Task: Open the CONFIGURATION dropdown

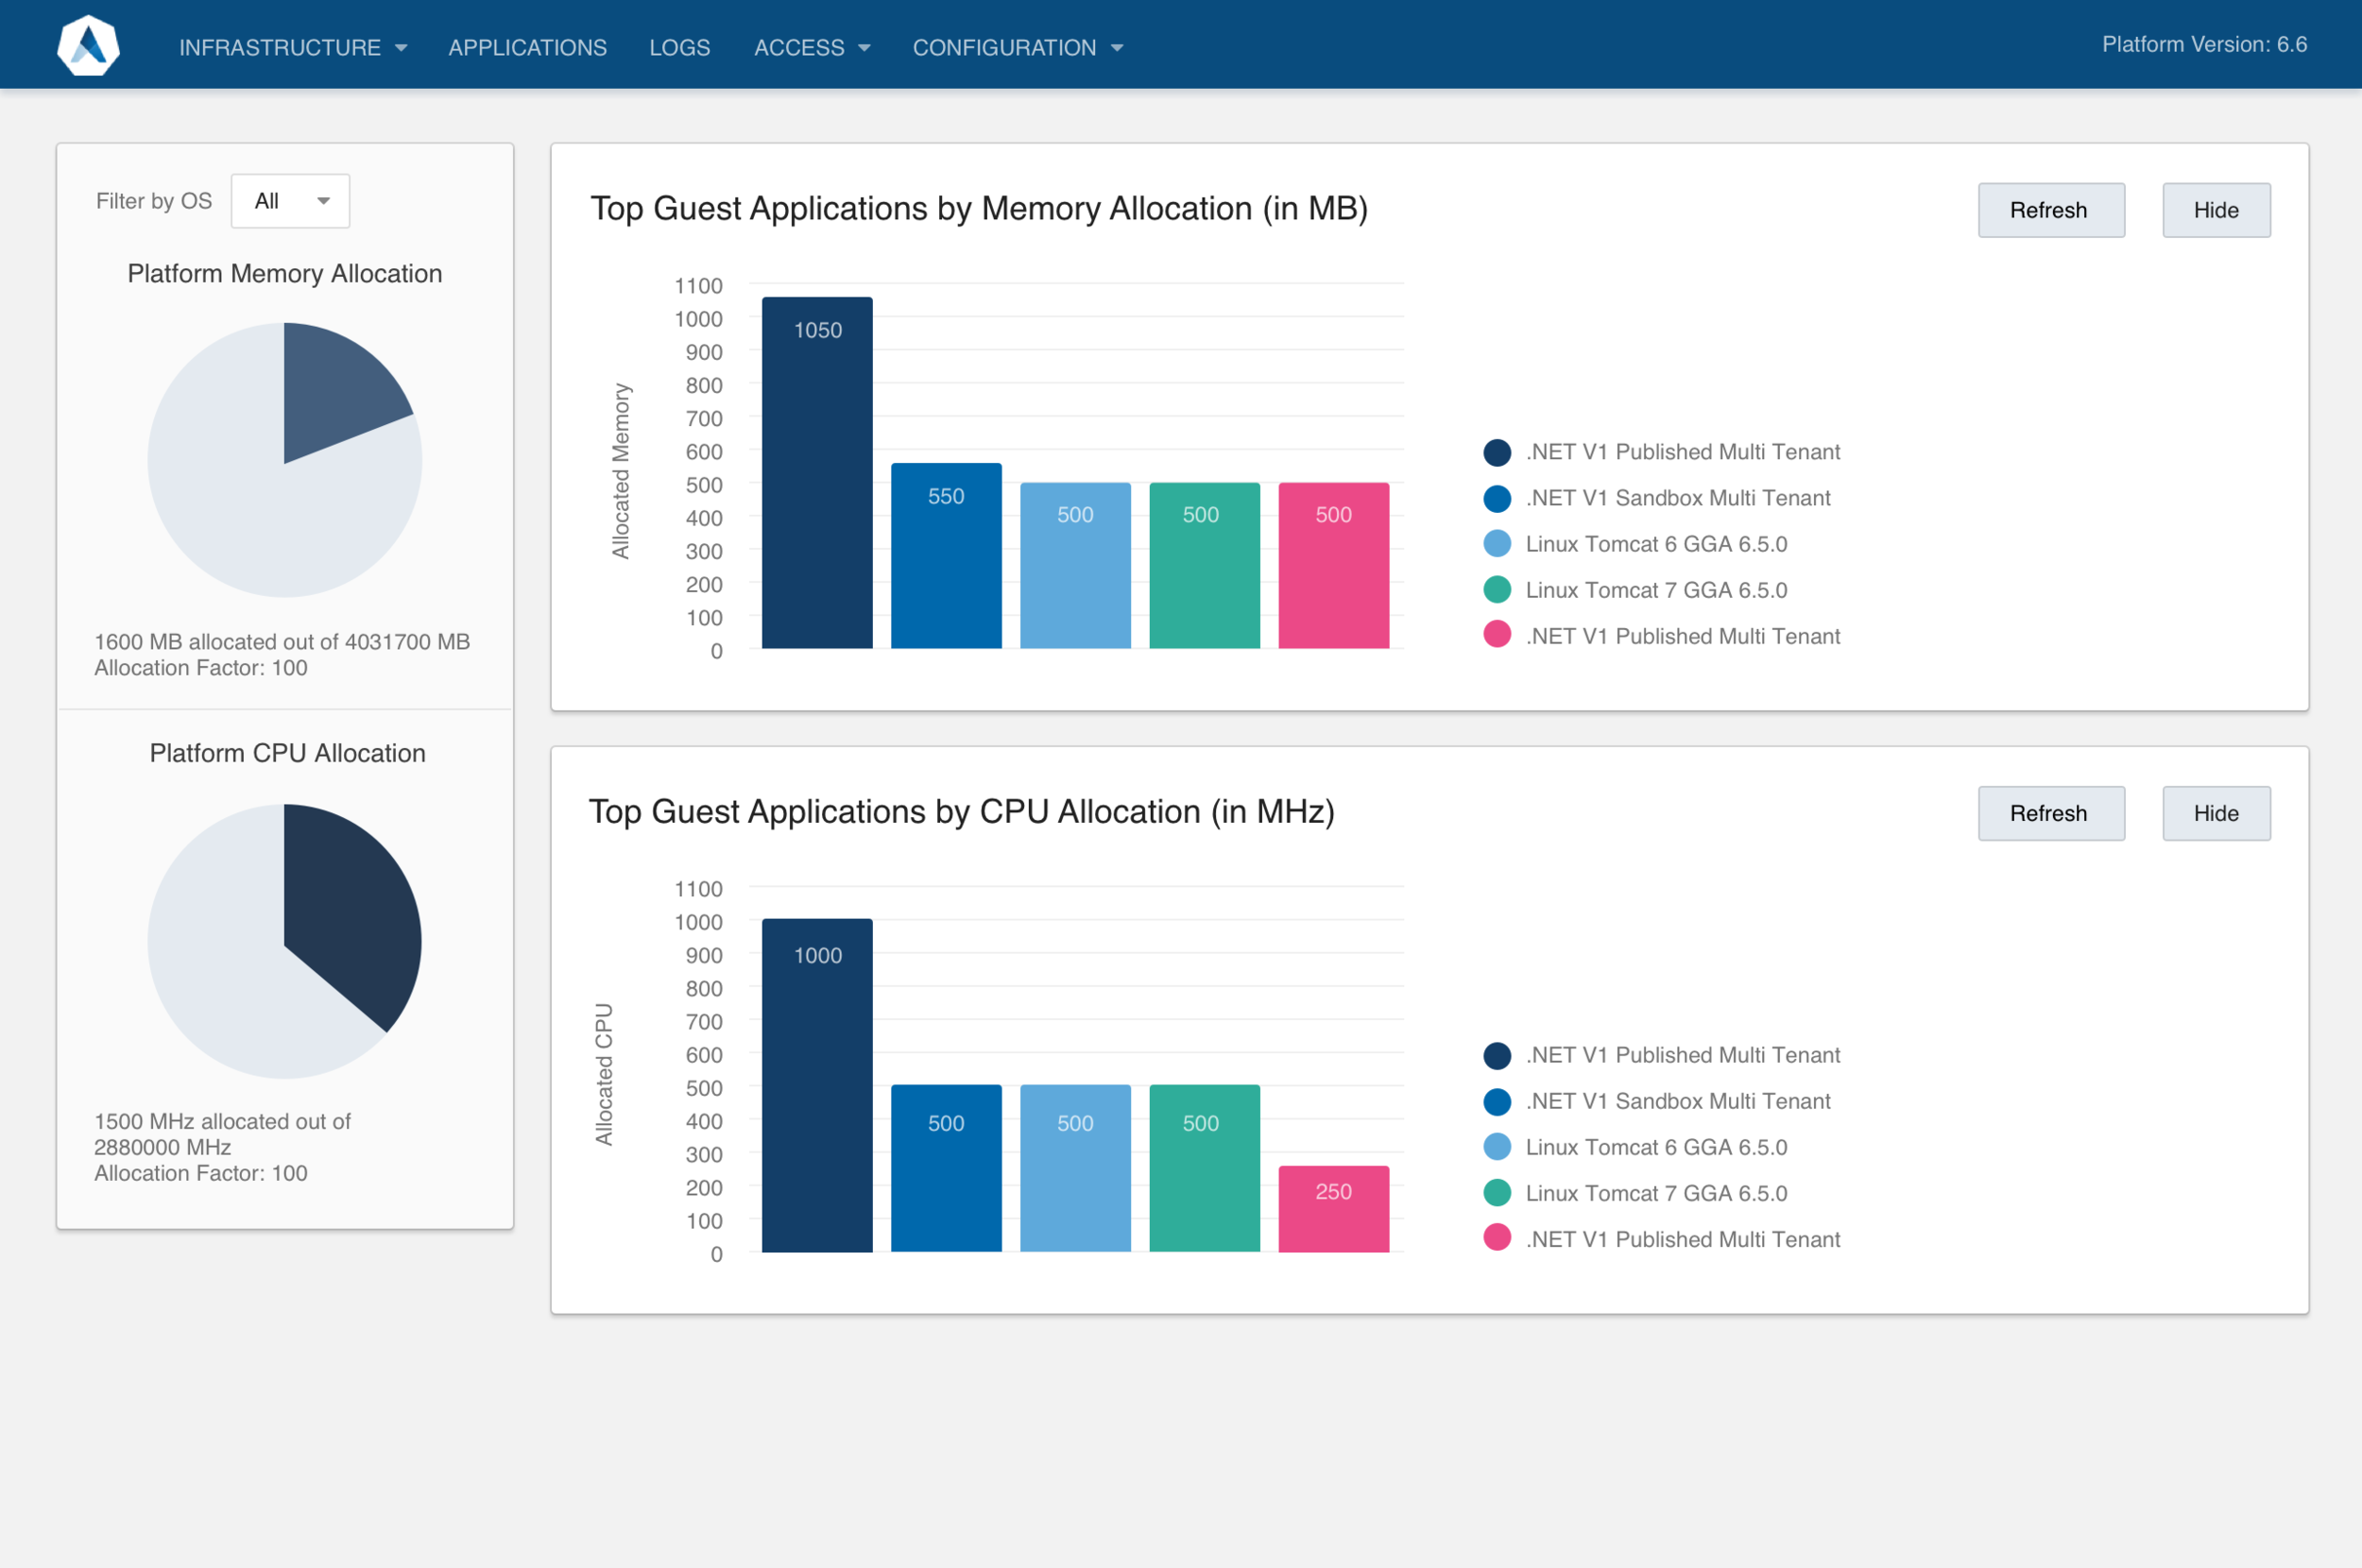Action: pyautogui.click(x=1016, y=47)
